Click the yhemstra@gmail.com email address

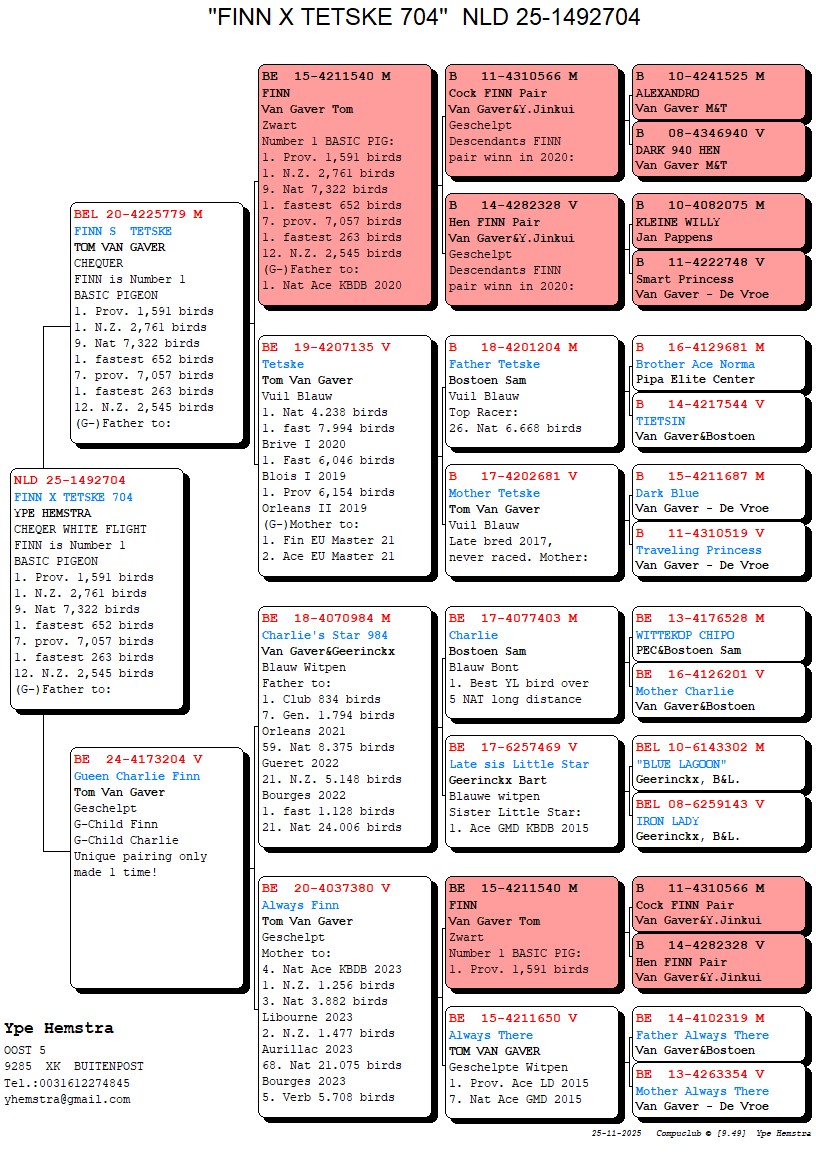point(66,1099)
